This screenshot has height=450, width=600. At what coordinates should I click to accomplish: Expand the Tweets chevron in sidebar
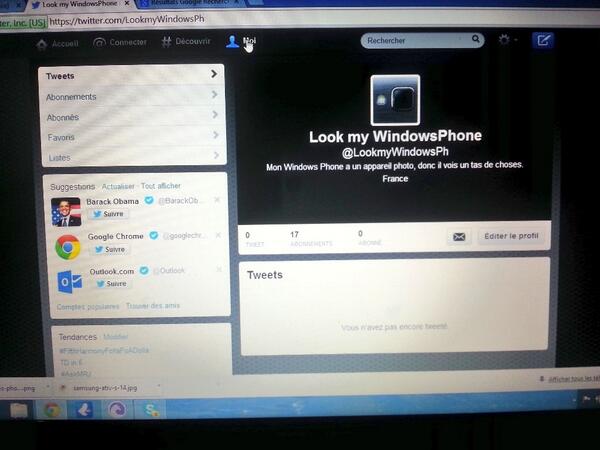pos(214,74)
